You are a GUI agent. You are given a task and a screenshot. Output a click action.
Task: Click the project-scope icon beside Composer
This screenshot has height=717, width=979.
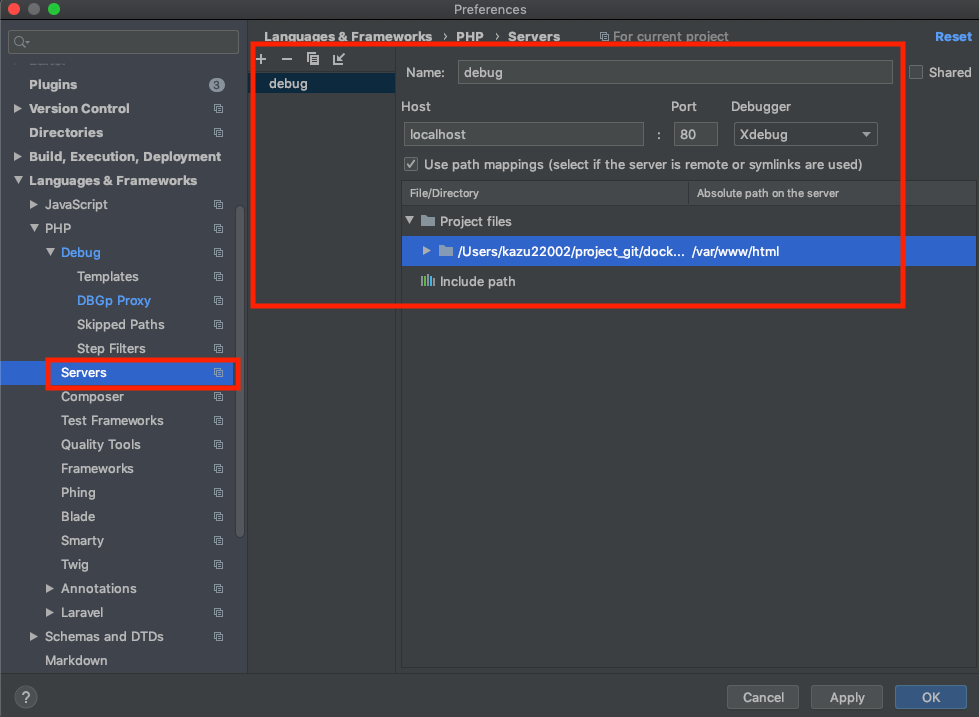(218, 396)
